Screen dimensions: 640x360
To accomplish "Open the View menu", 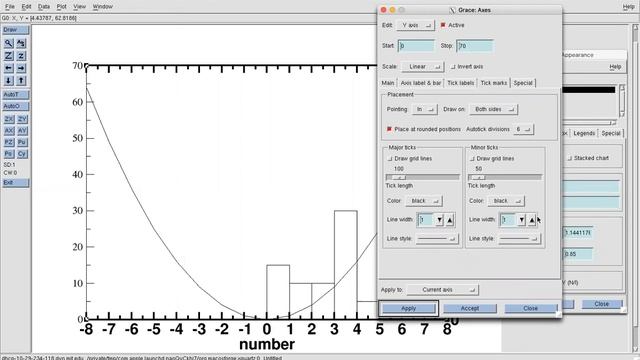I will 80,7.
